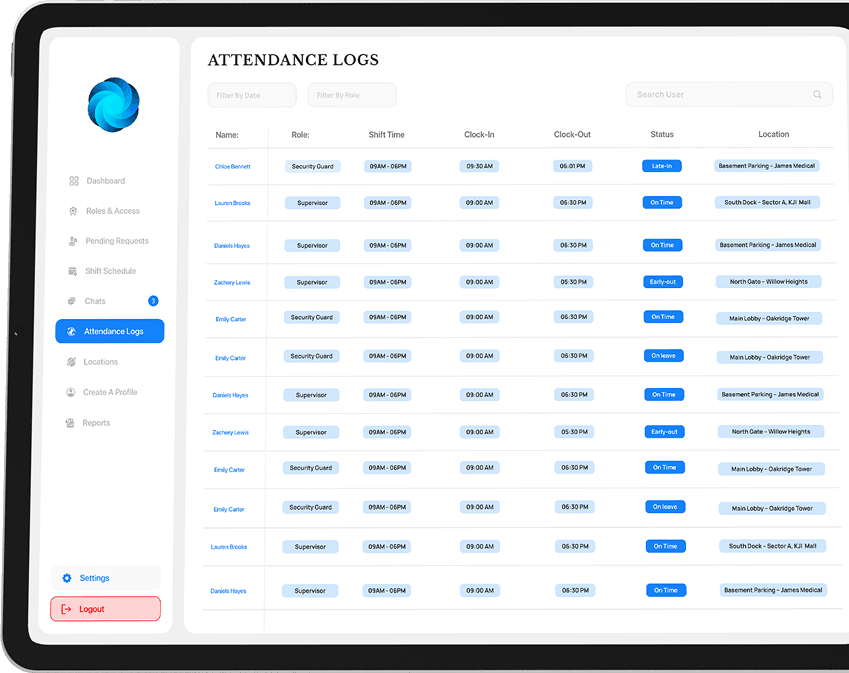Open Roles & Access via its badge icon
The image size is (849, 673).
[x=73, y=211]
